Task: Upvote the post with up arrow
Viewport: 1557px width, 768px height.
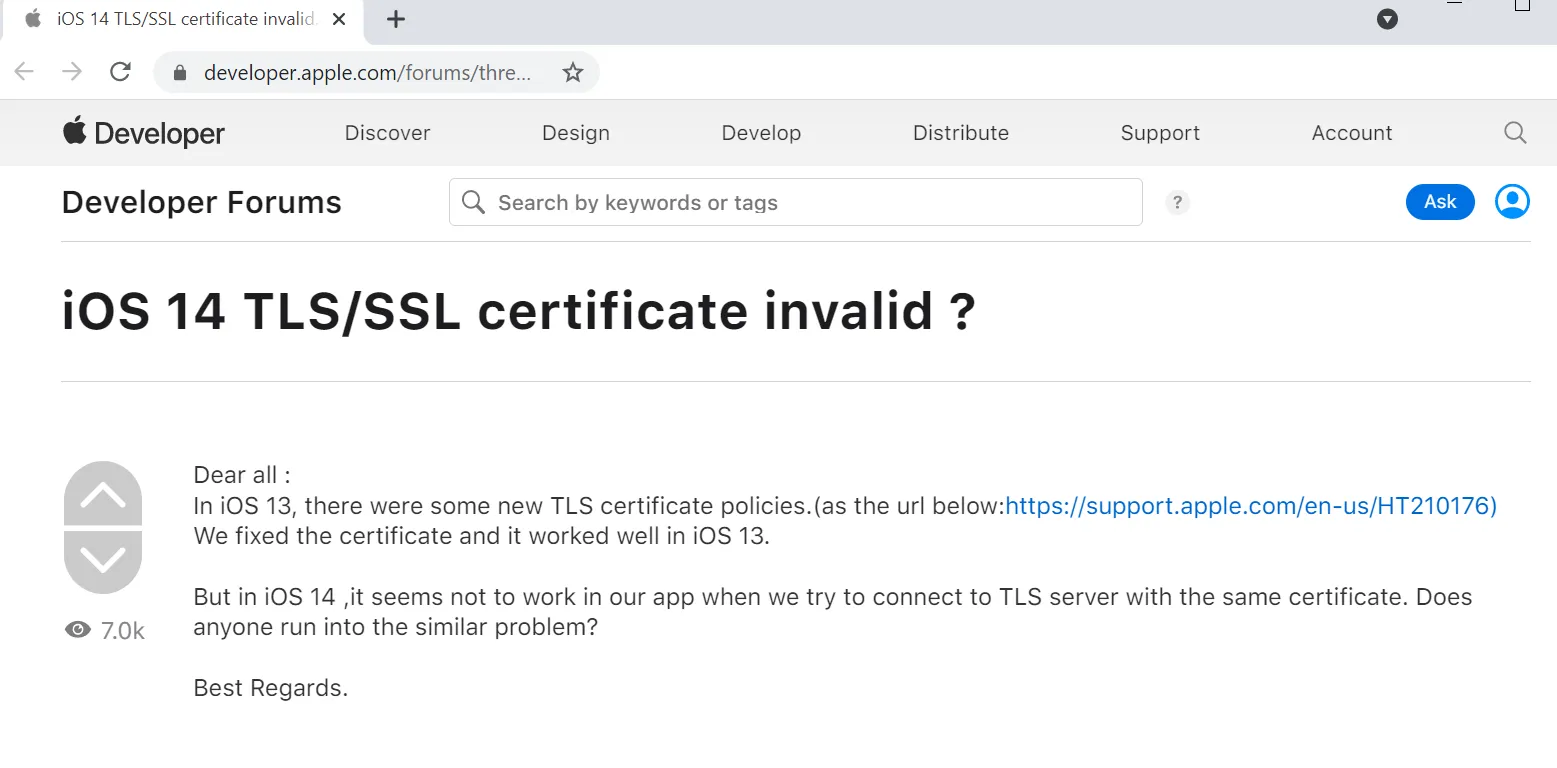Action: [103, 494]
